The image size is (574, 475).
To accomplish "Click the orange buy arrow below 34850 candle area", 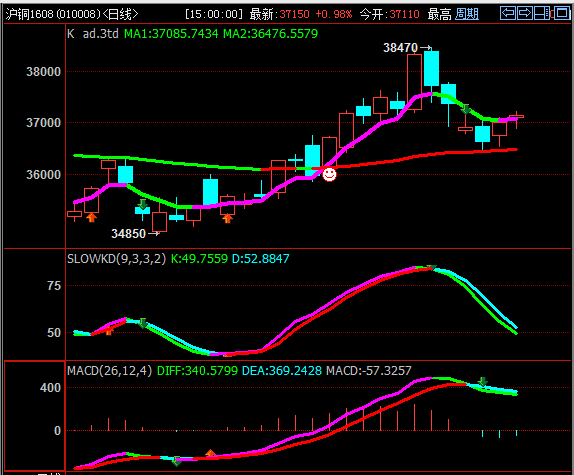I will (92, 217).
